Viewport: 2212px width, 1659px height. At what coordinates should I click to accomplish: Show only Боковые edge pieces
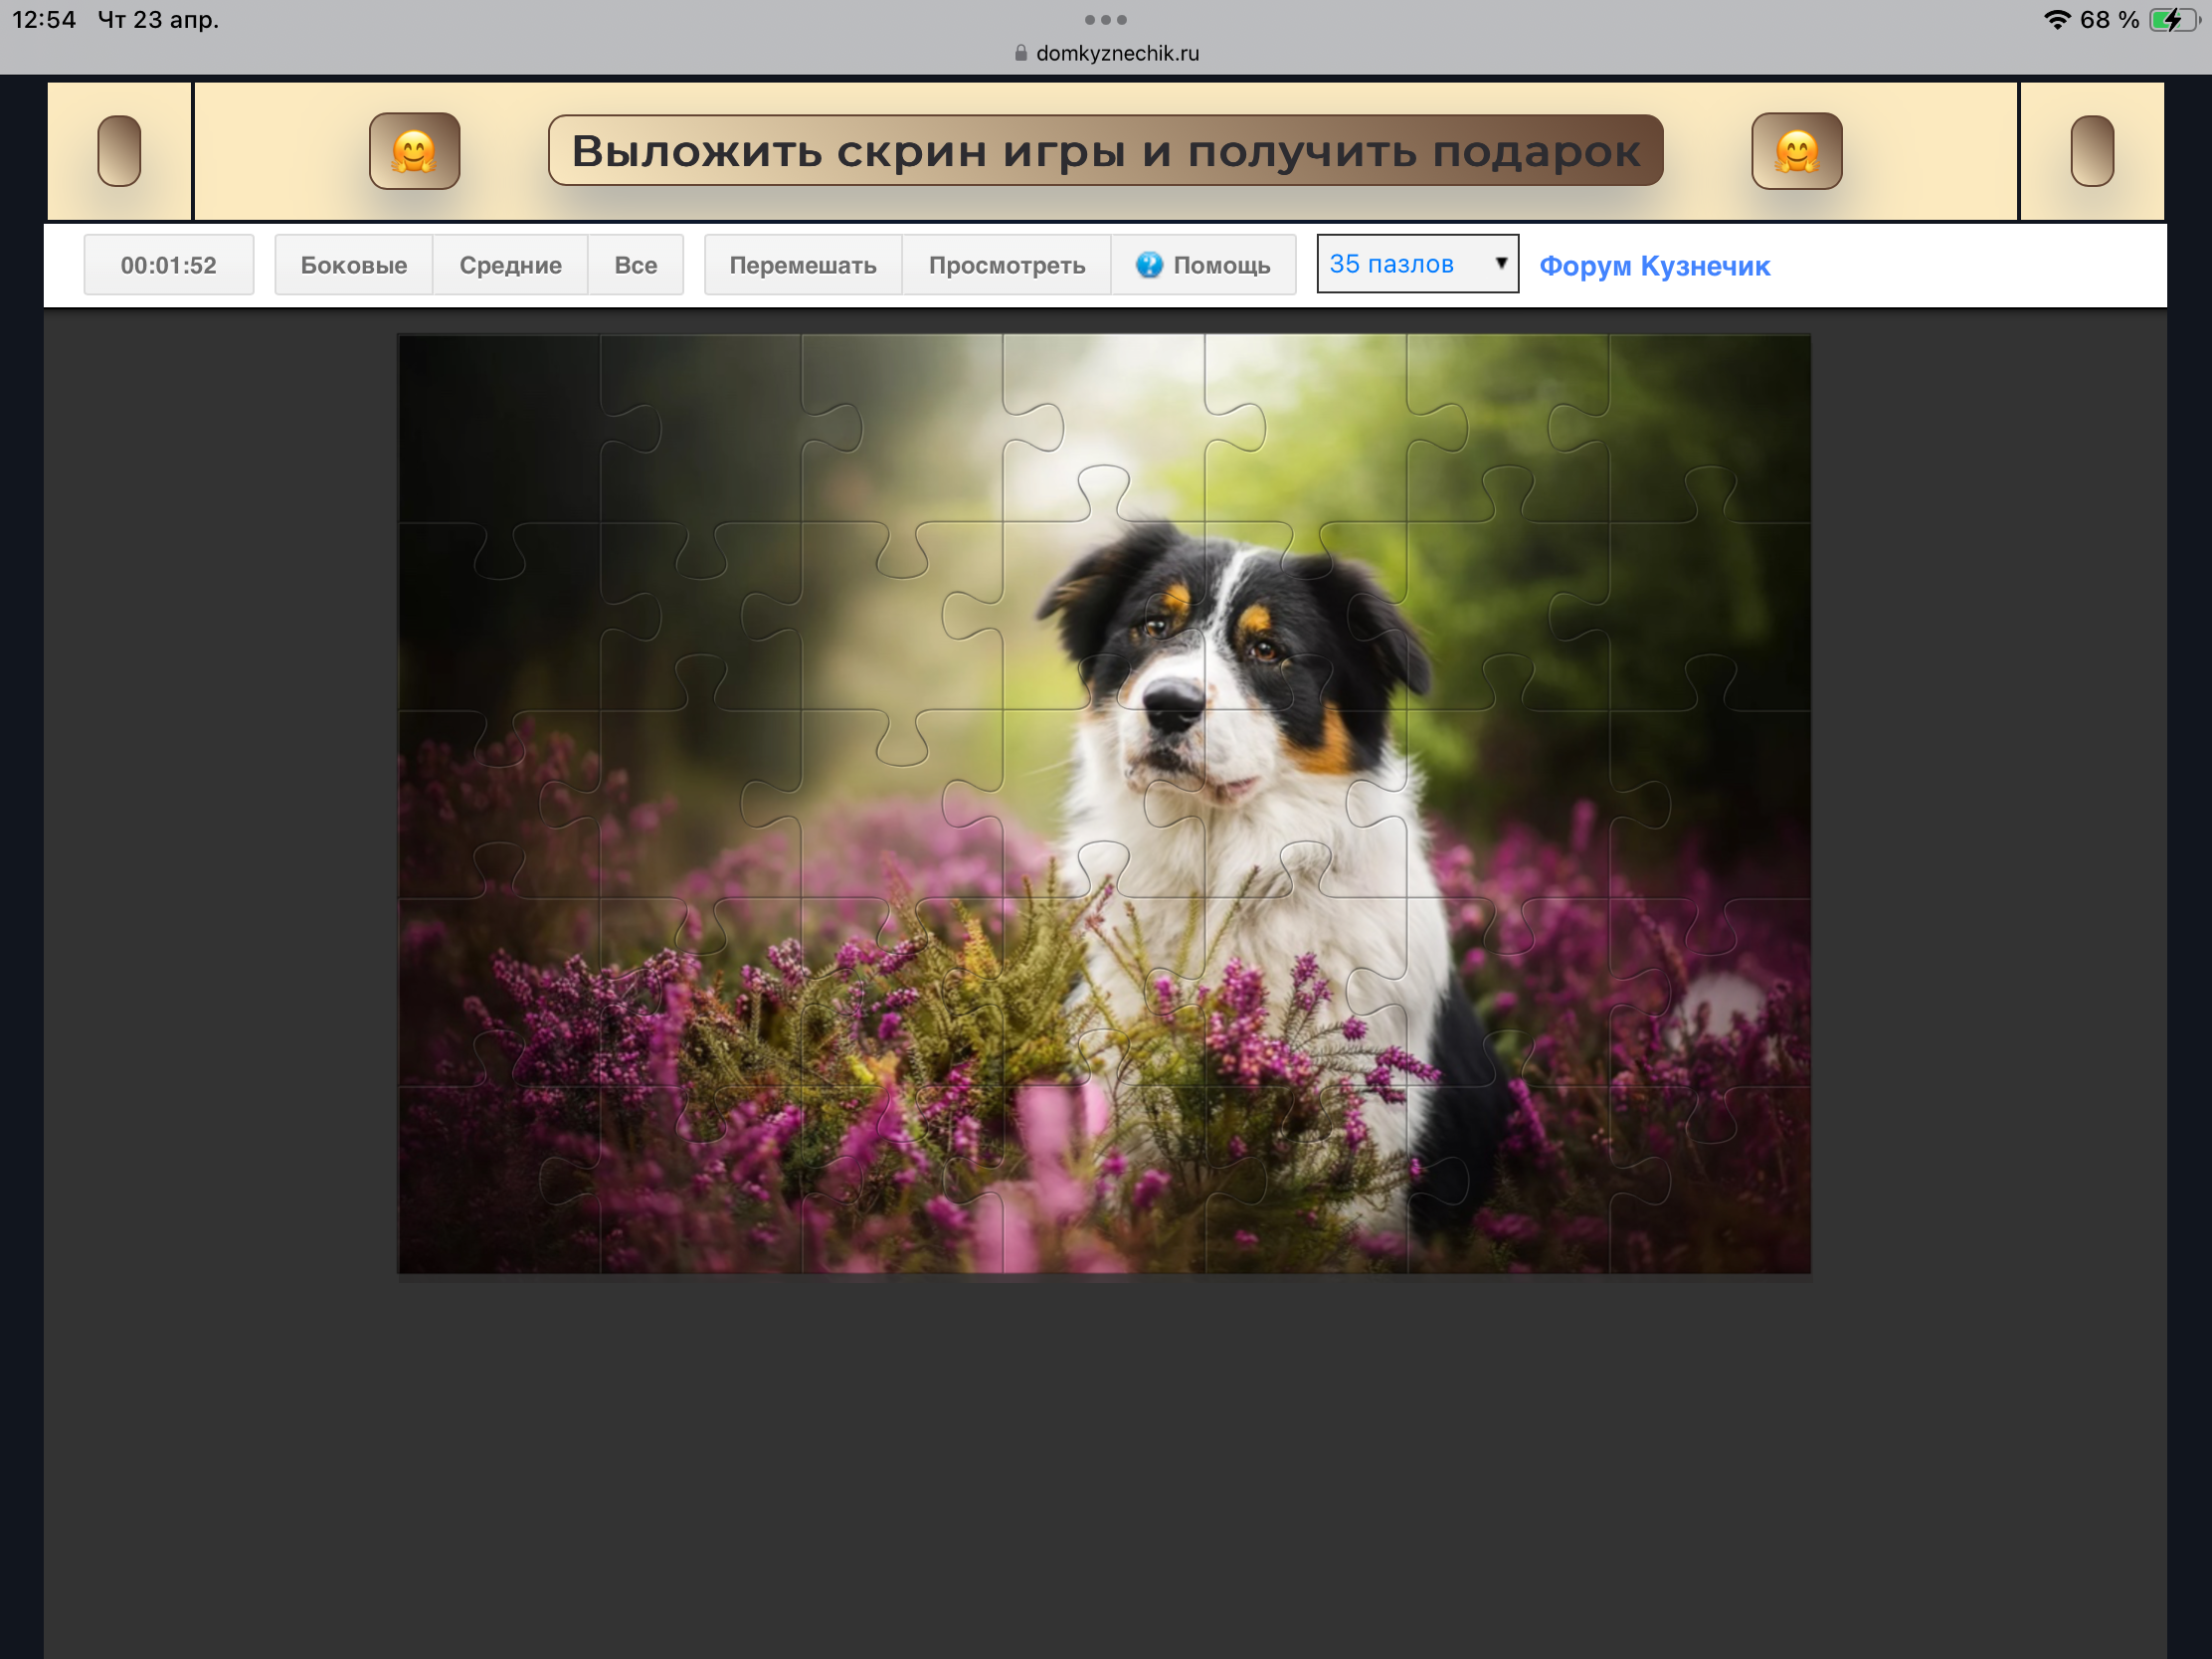pos(353,265)
